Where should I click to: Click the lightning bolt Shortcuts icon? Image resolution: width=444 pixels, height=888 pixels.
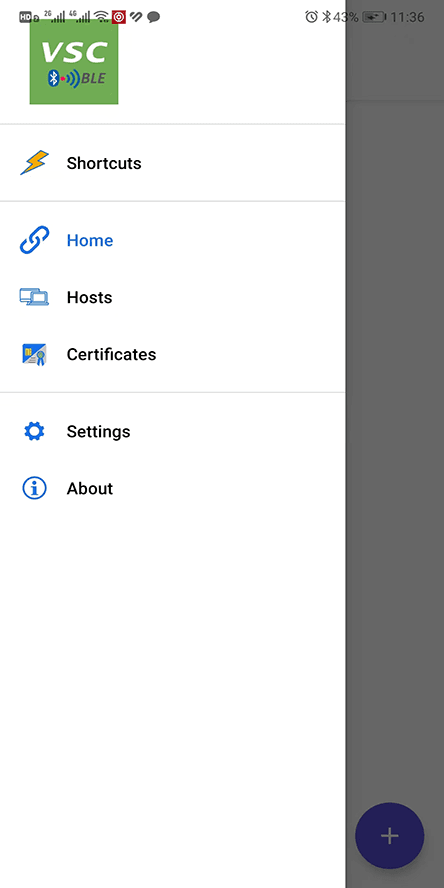coord(35,163)
